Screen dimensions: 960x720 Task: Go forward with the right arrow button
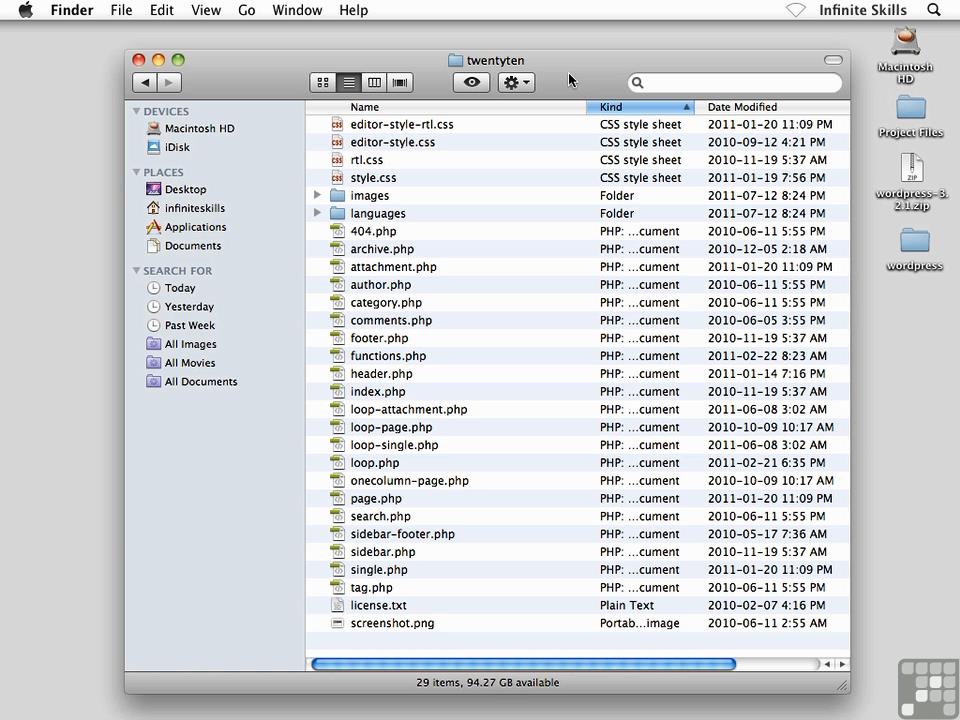170,82
